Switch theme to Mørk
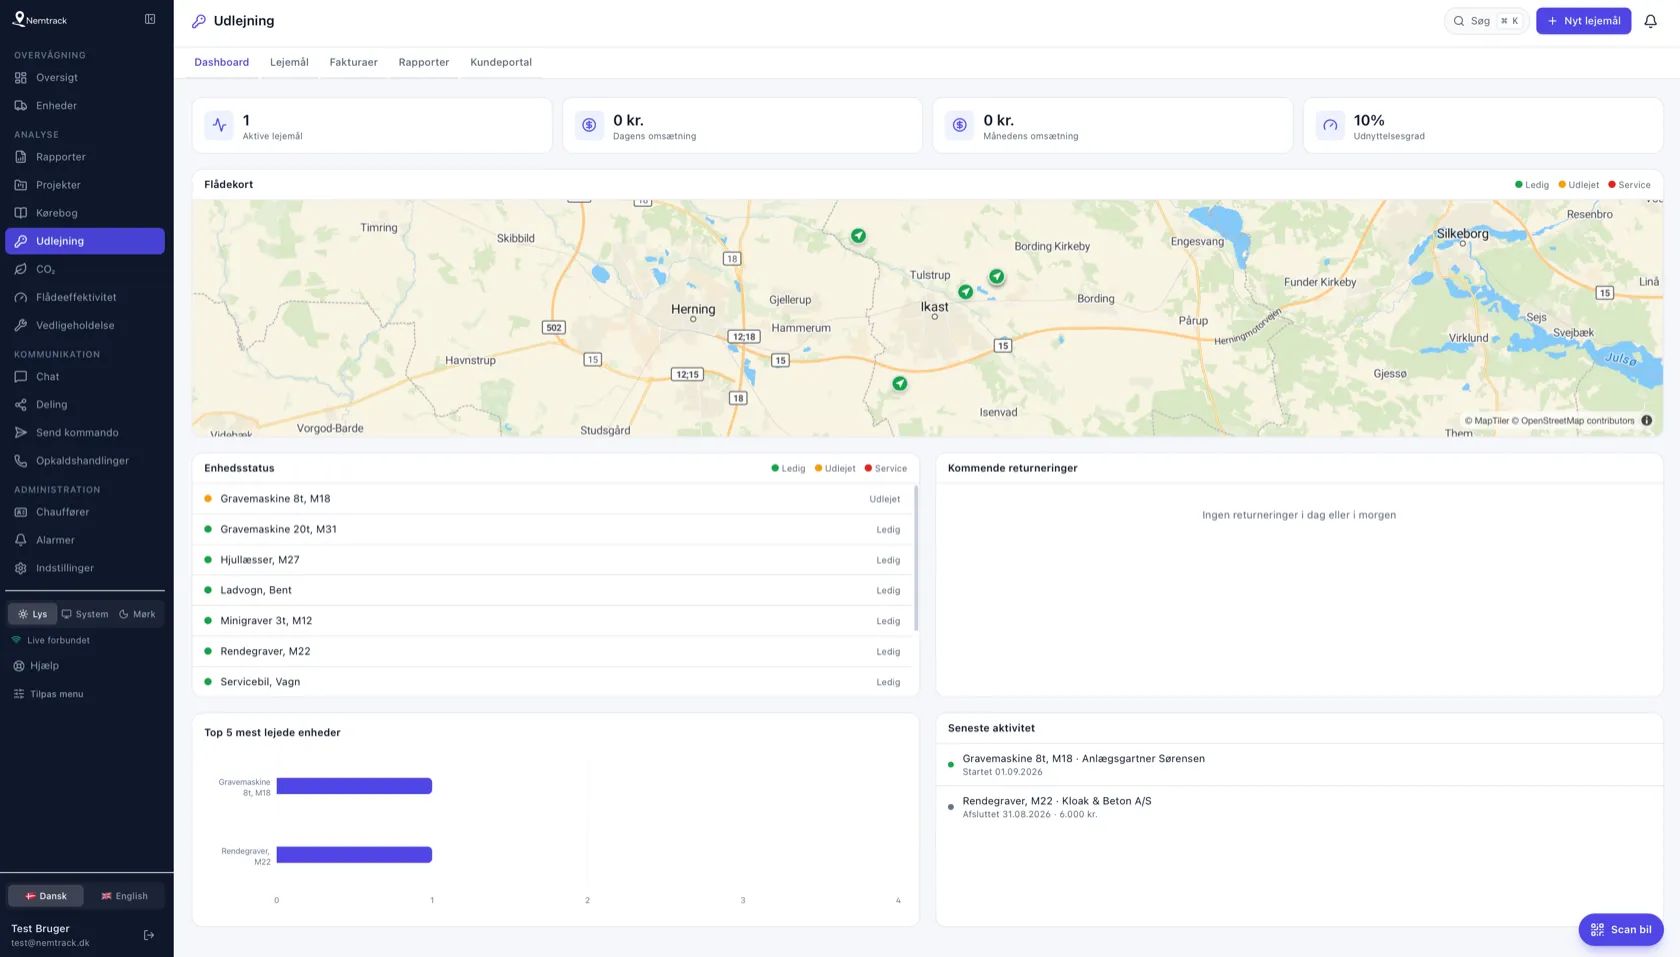 pyautogui.click(x=137, y=614)
